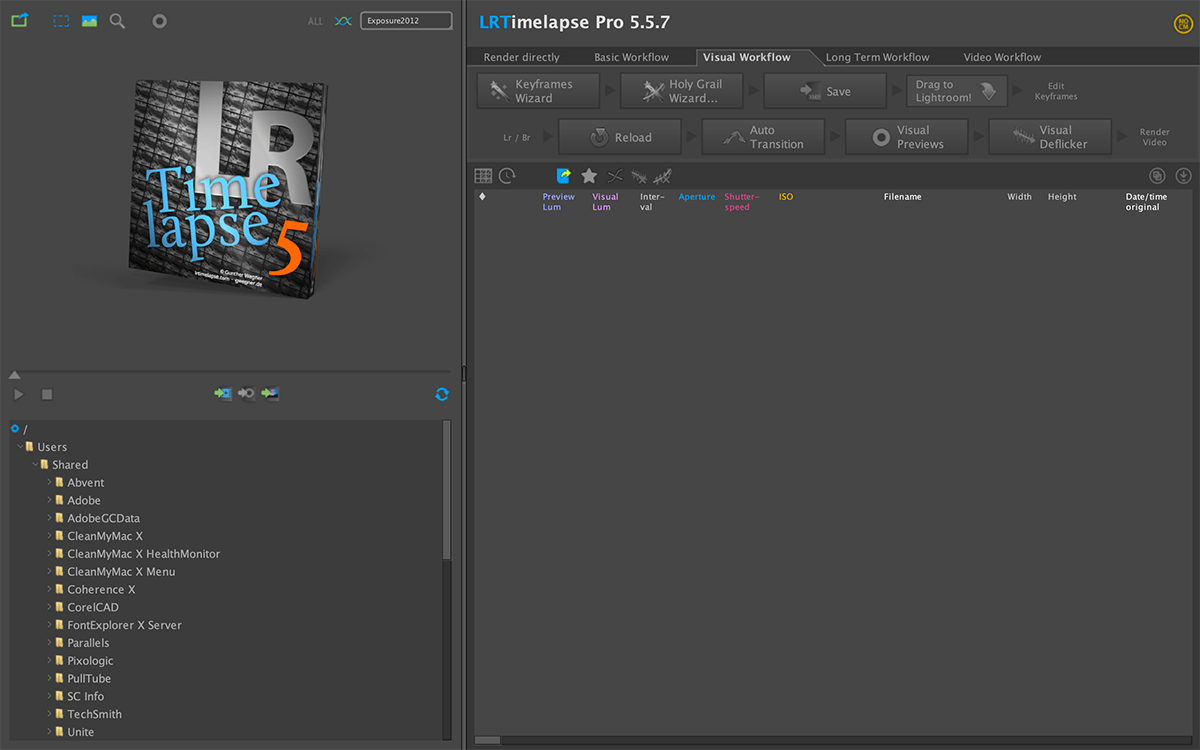This screenshot has height=750, width=1200.
Task: Stop the preview playback
Action: click(47, 395)
